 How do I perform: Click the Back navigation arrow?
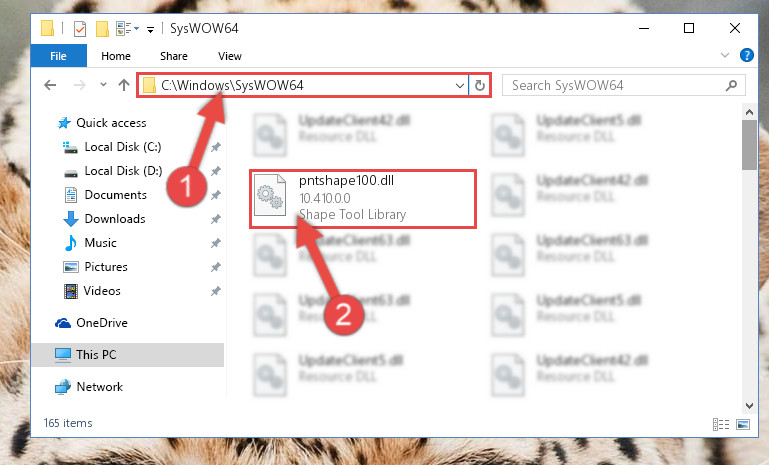point(50,85)
